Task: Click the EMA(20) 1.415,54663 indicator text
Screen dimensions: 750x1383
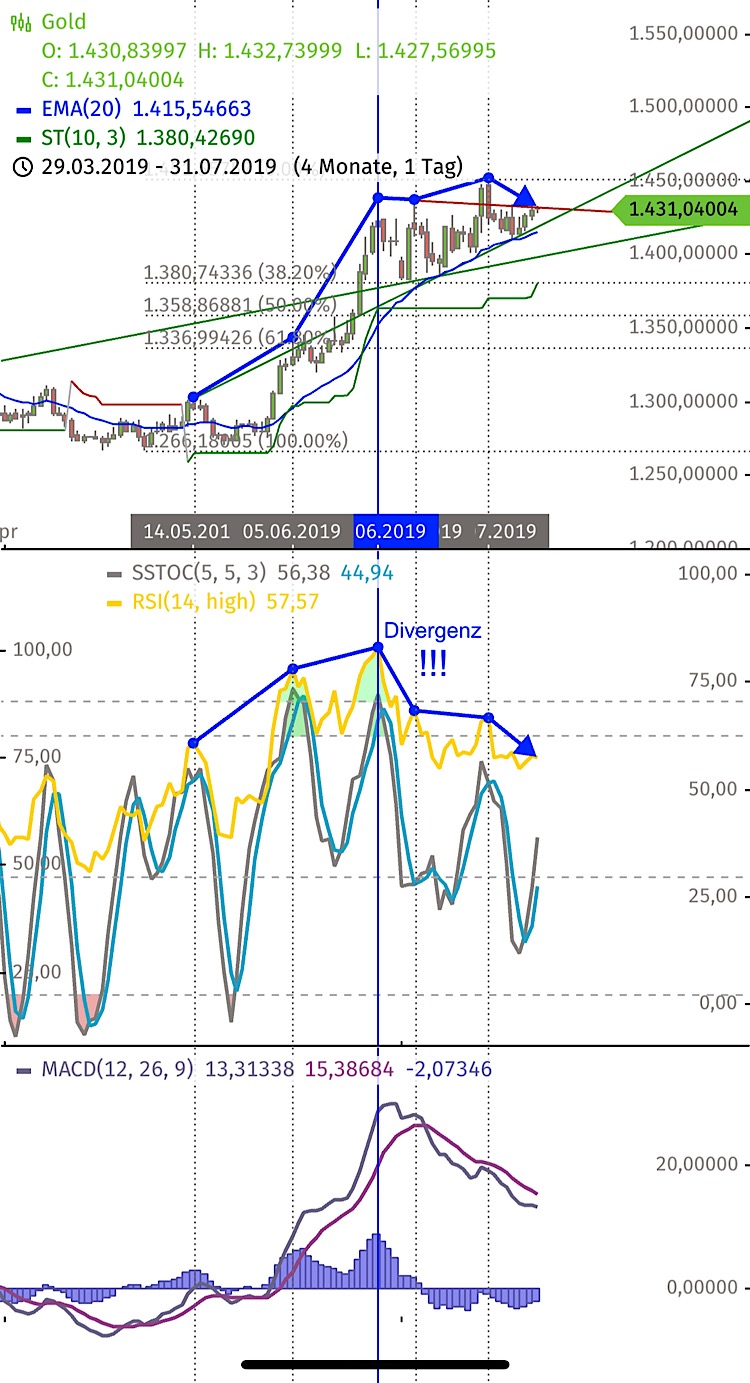Action: click(146, 109)
